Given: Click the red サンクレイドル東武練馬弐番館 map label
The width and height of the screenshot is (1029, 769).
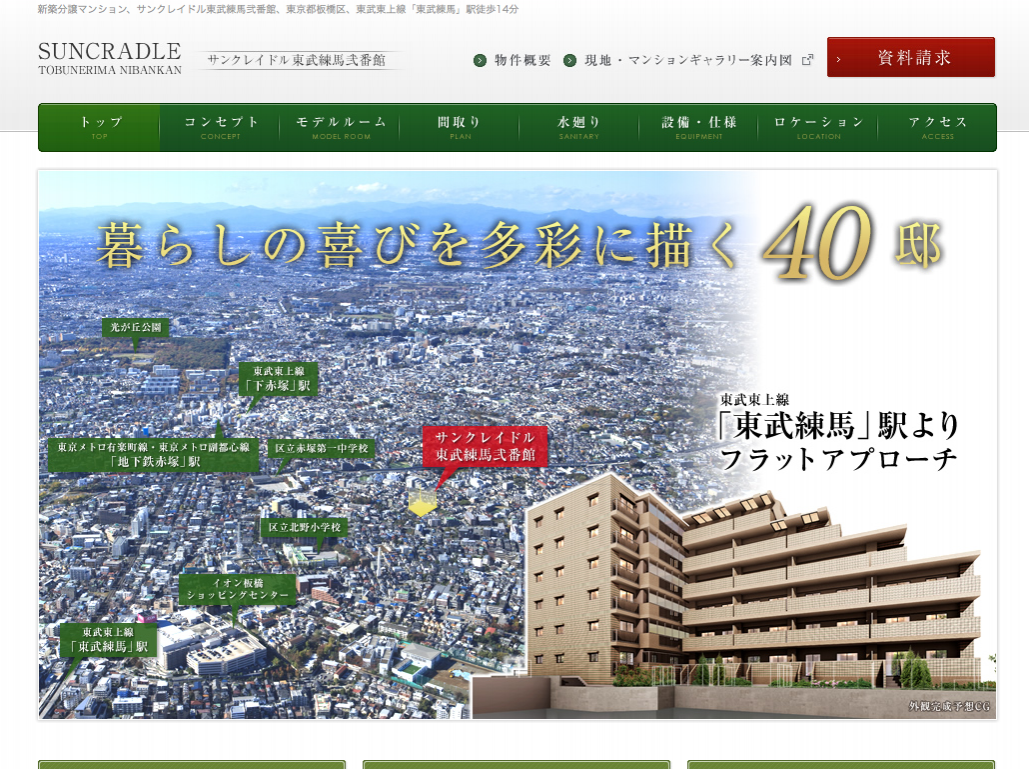Looking at the screenshot, I should 485,446.
